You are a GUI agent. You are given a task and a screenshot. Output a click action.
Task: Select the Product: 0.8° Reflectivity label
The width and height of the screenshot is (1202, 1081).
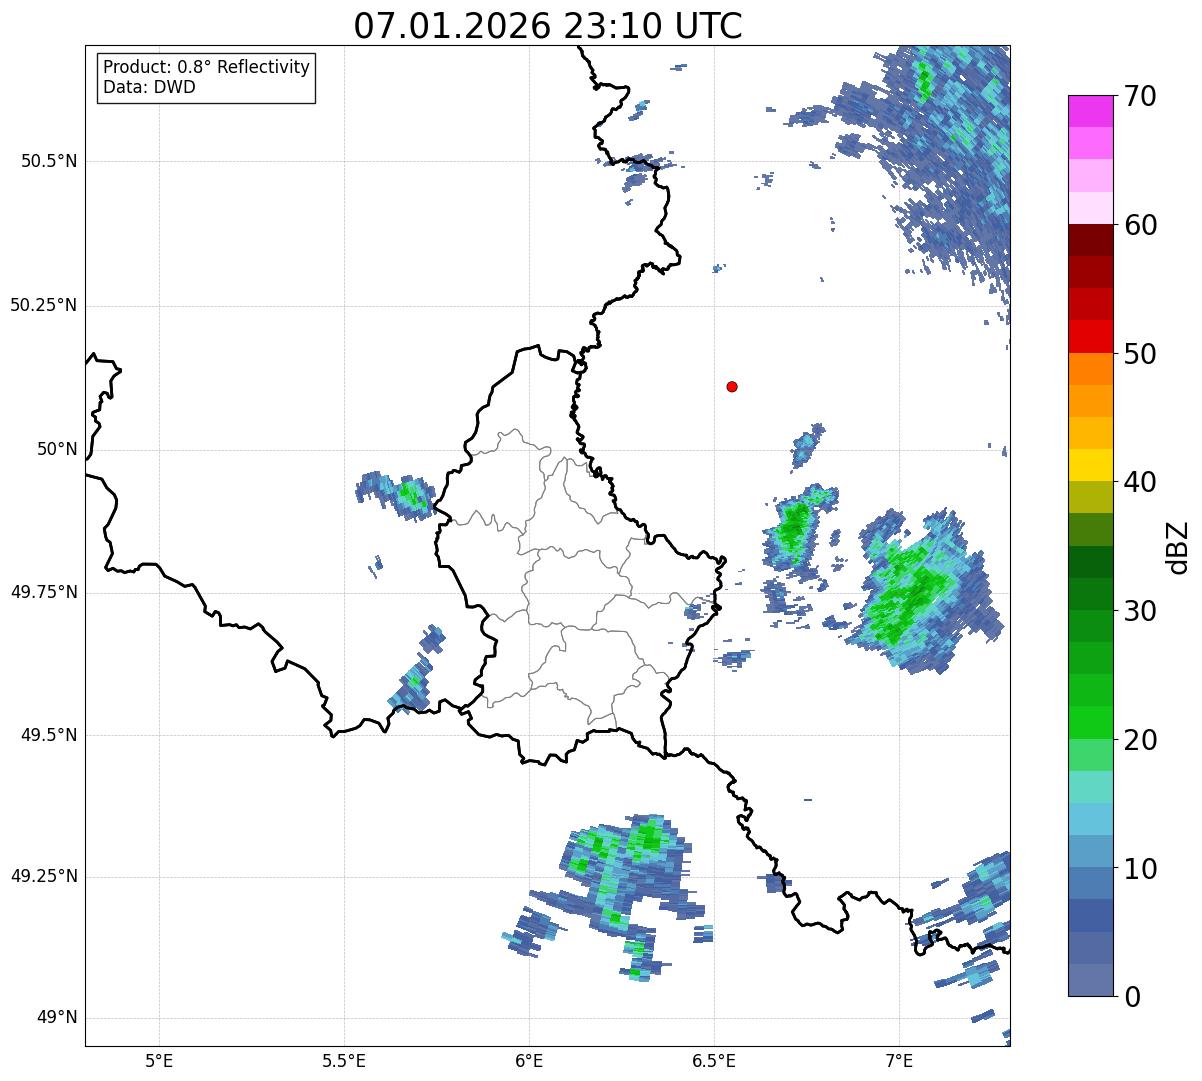pos(207,67)
